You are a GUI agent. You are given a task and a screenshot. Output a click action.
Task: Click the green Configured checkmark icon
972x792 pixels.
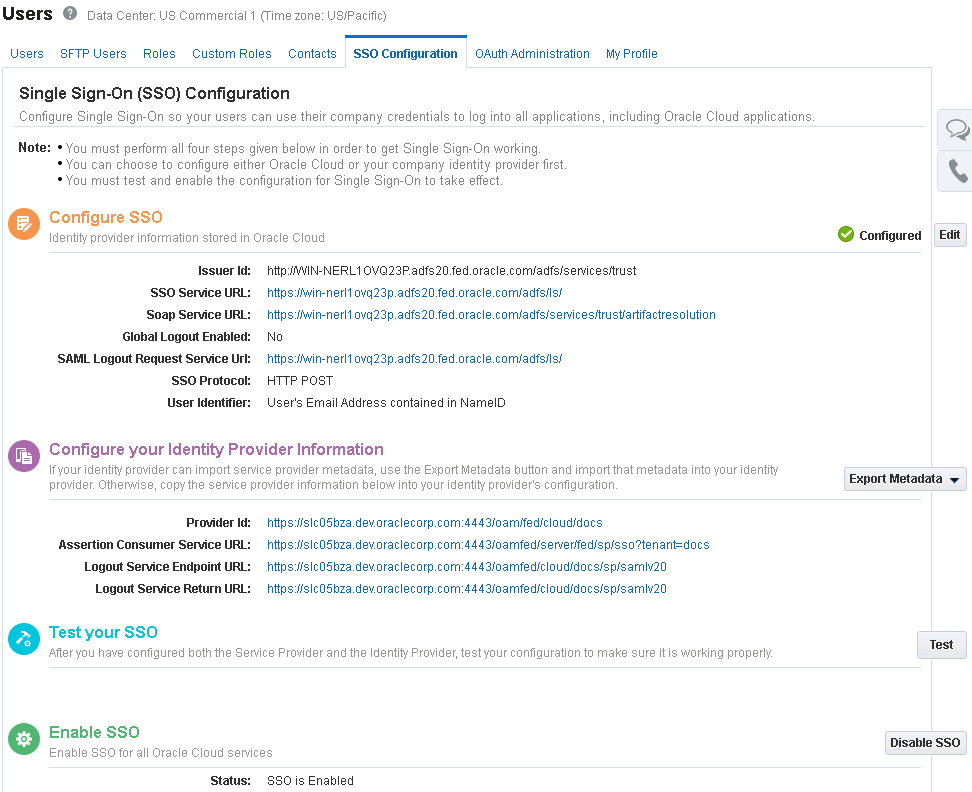click(845, 235)
